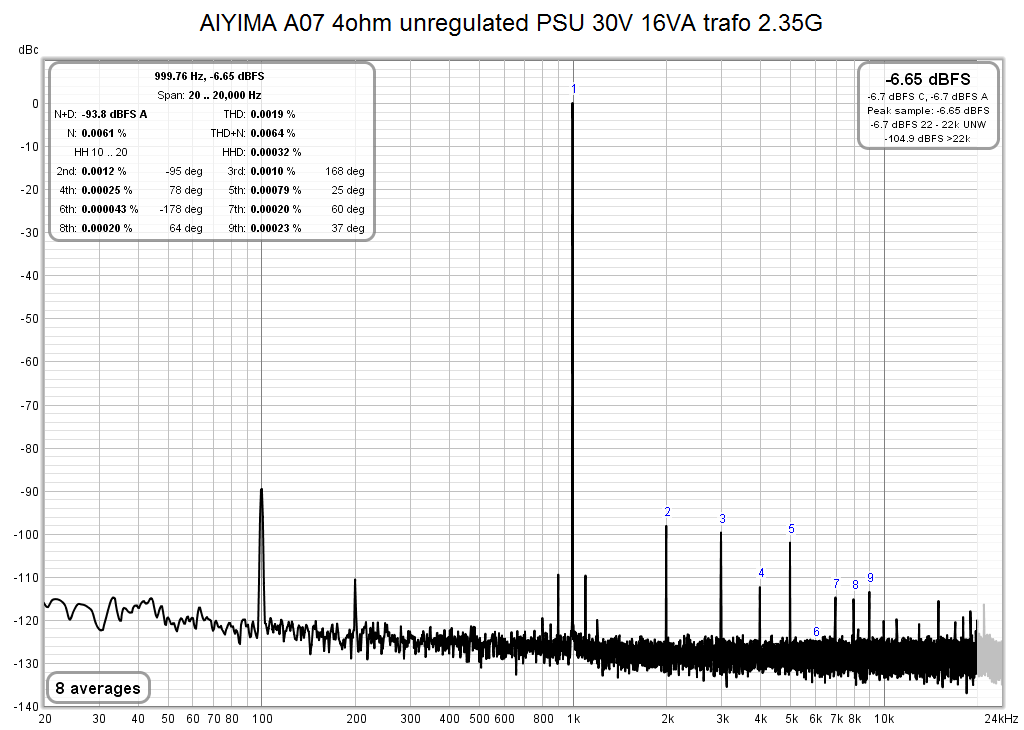Select the 2nd harmonic '0.0012 %' value
The image size is (1024, 730).
click(104, 171)
